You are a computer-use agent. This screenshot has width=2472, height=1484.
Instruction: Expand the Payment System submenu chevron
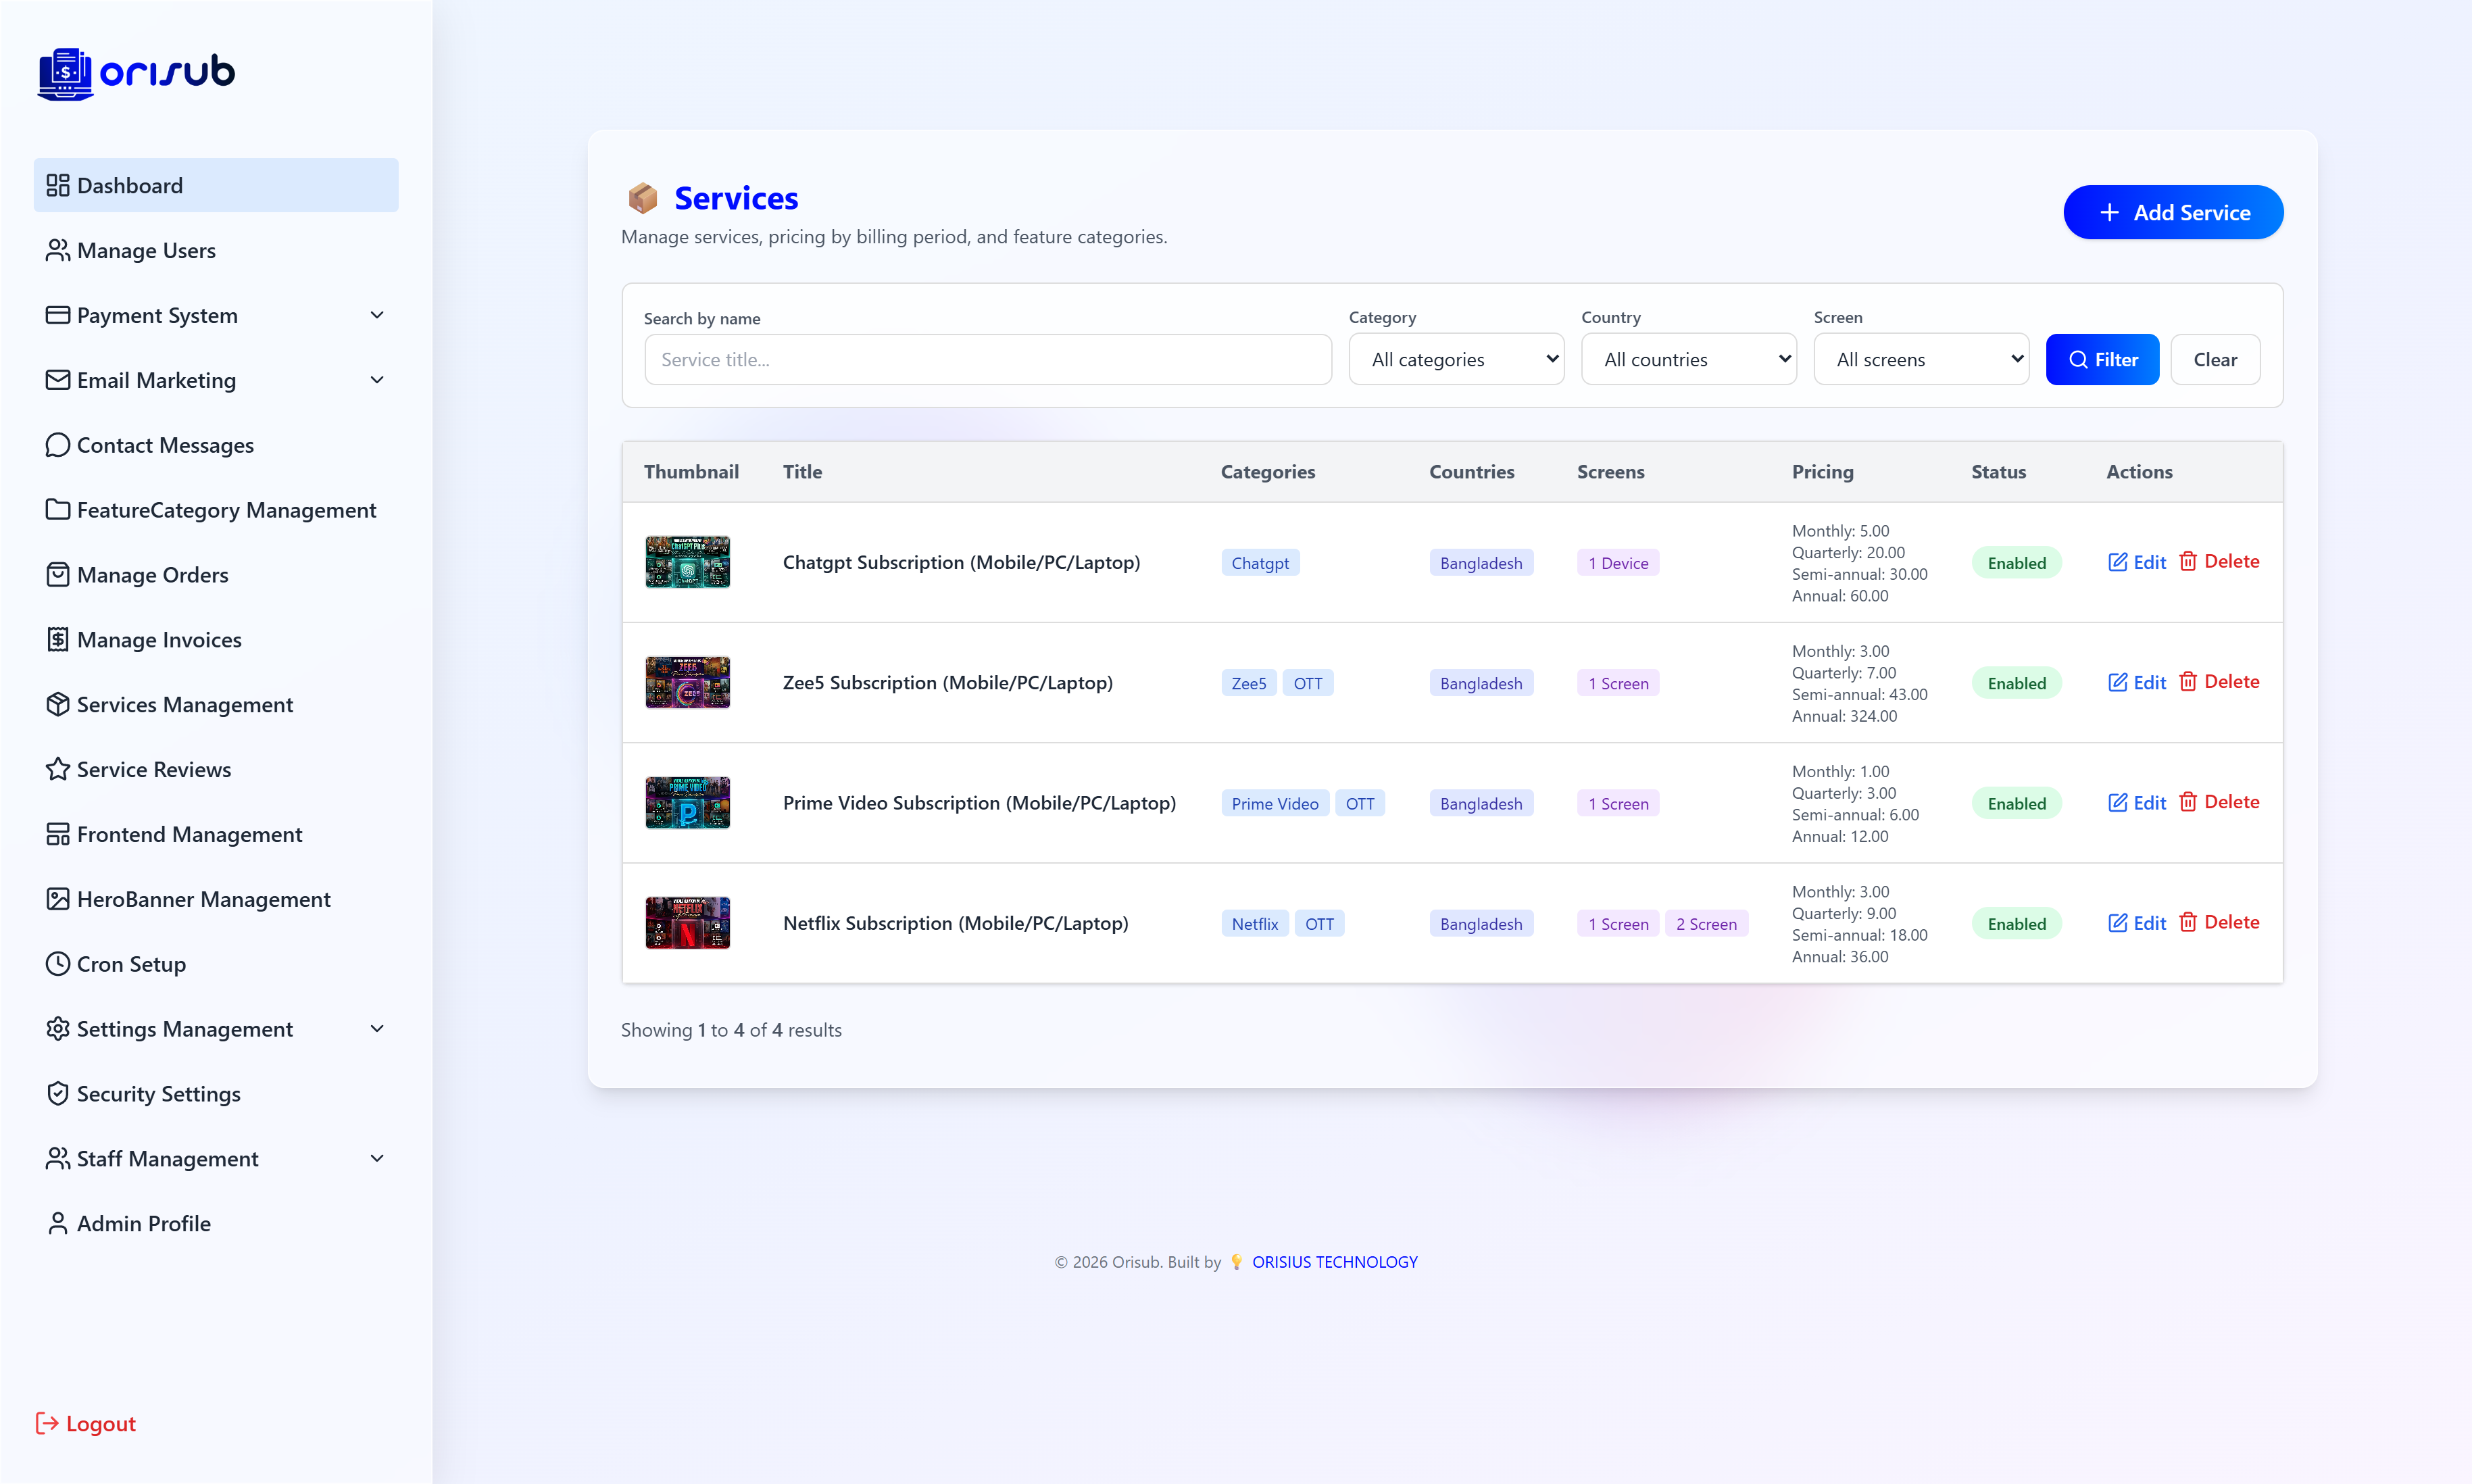377,315
